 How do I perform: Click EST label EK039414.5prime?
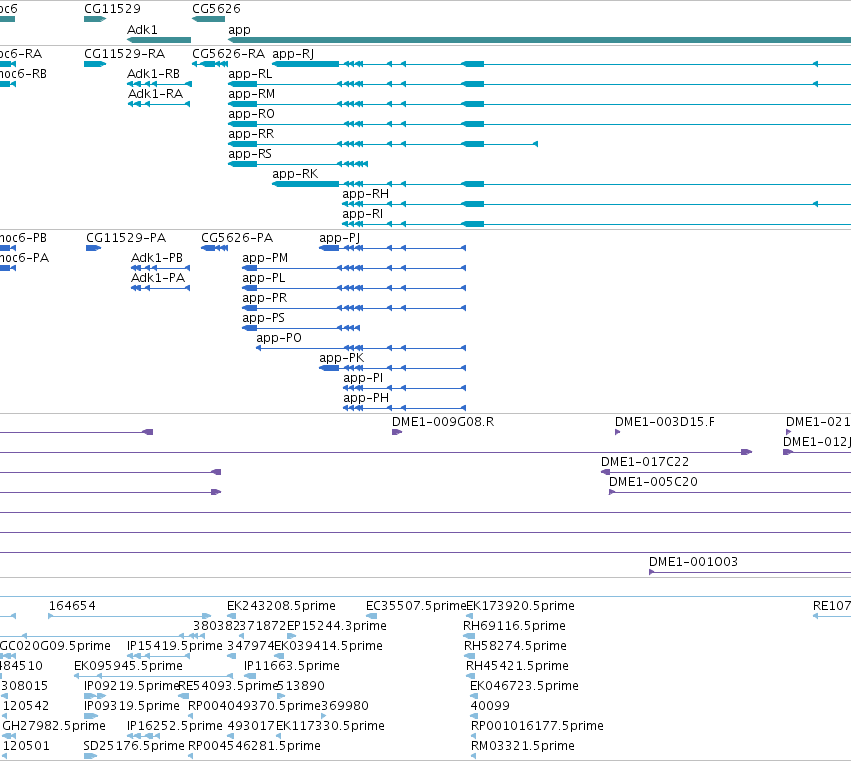pos(328,646)
